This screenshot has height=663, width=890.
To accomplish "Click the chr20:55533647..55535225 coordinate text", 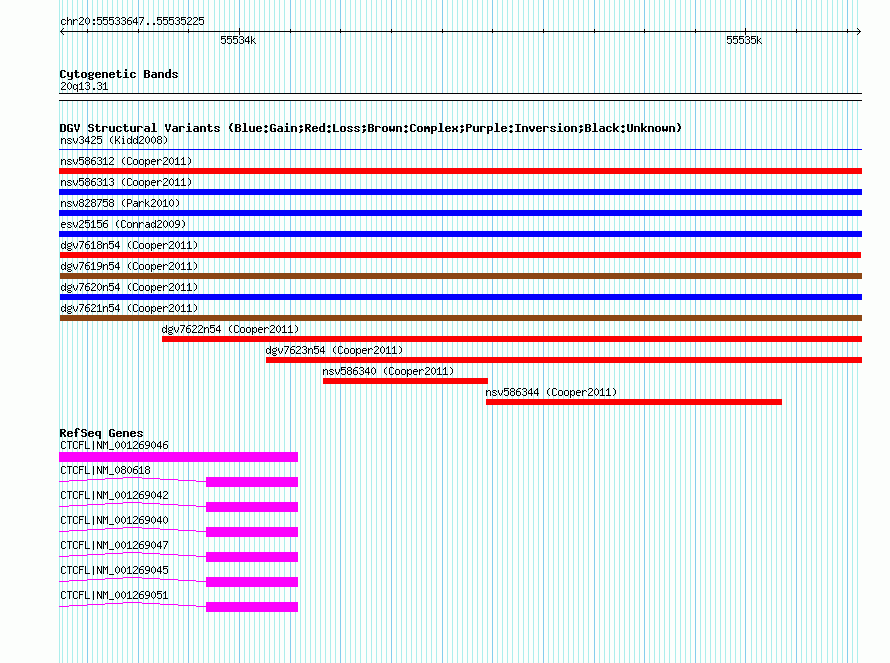I will click(132, 21).
